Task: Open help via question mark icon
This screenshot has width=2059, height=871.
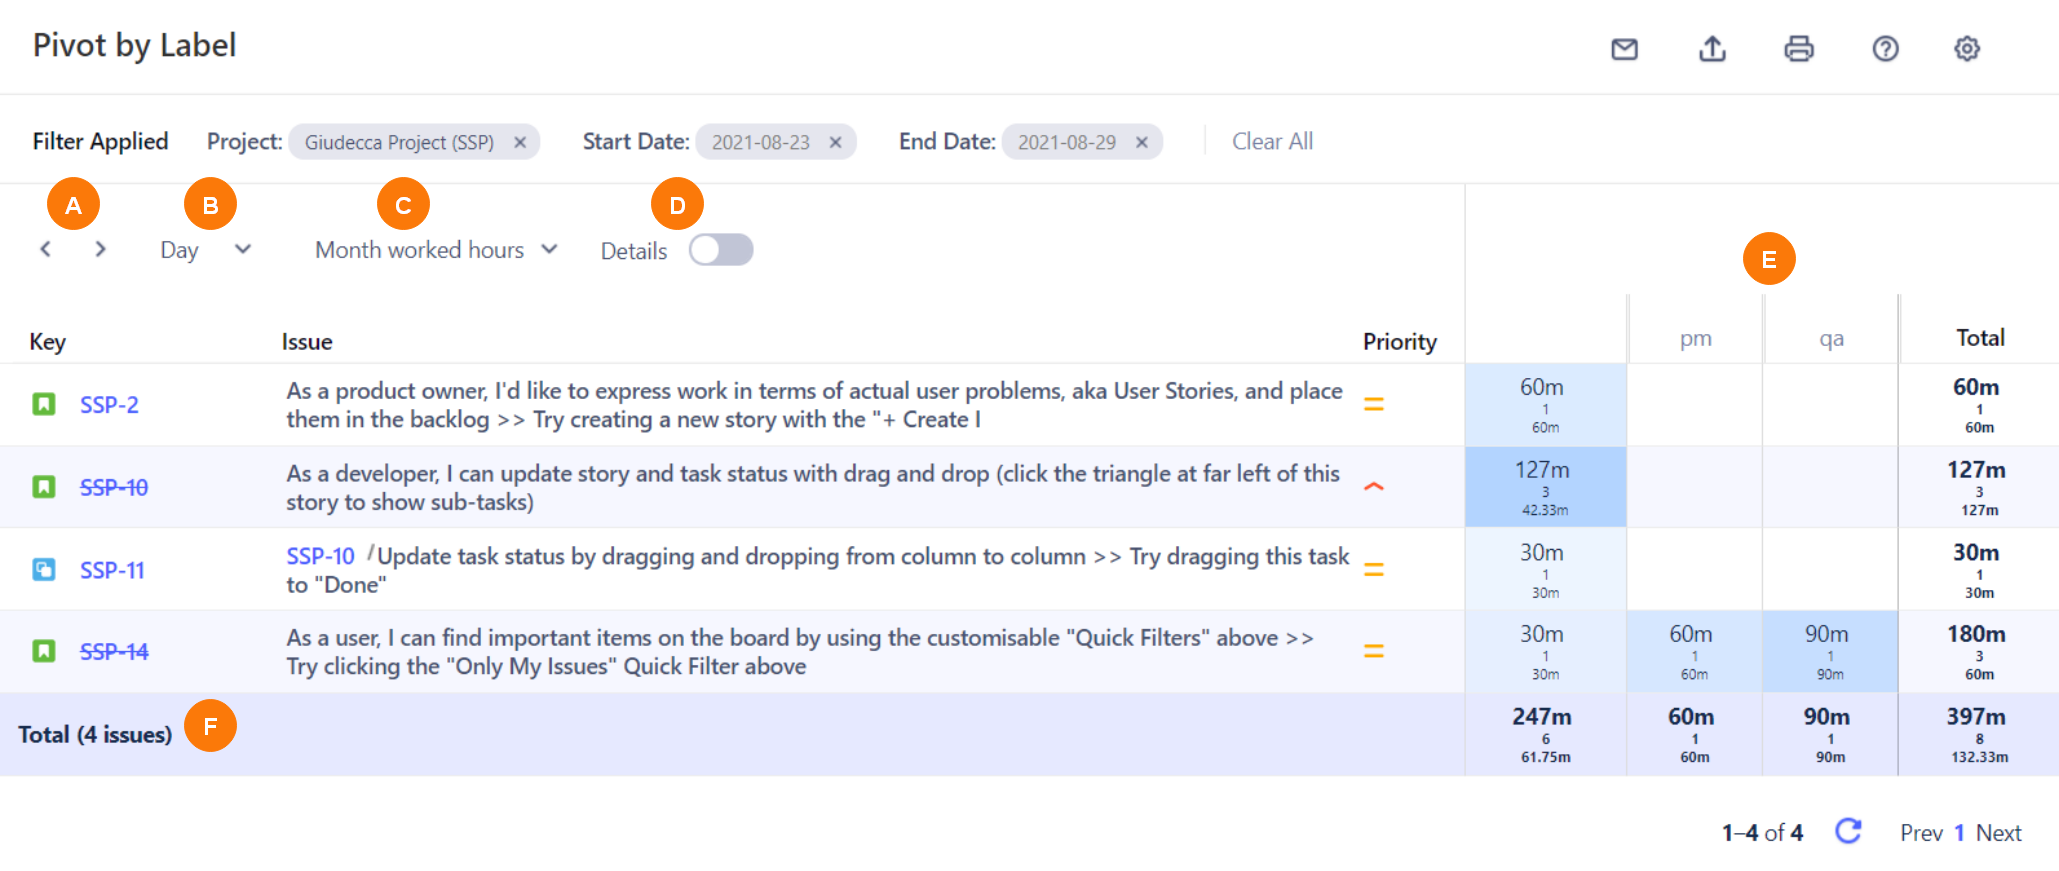Action: pyautogui.click(x=1885, y=49)
